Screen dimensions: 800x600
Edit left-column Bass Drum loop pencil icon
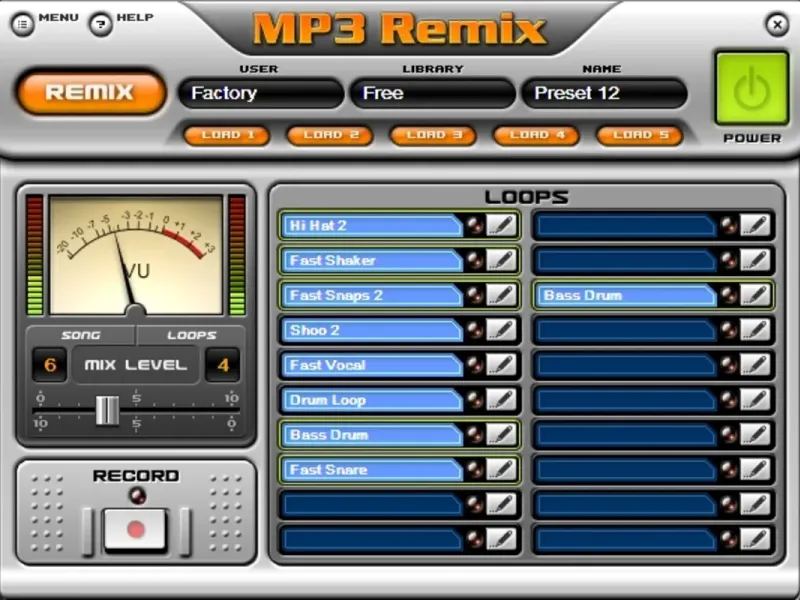502,435
